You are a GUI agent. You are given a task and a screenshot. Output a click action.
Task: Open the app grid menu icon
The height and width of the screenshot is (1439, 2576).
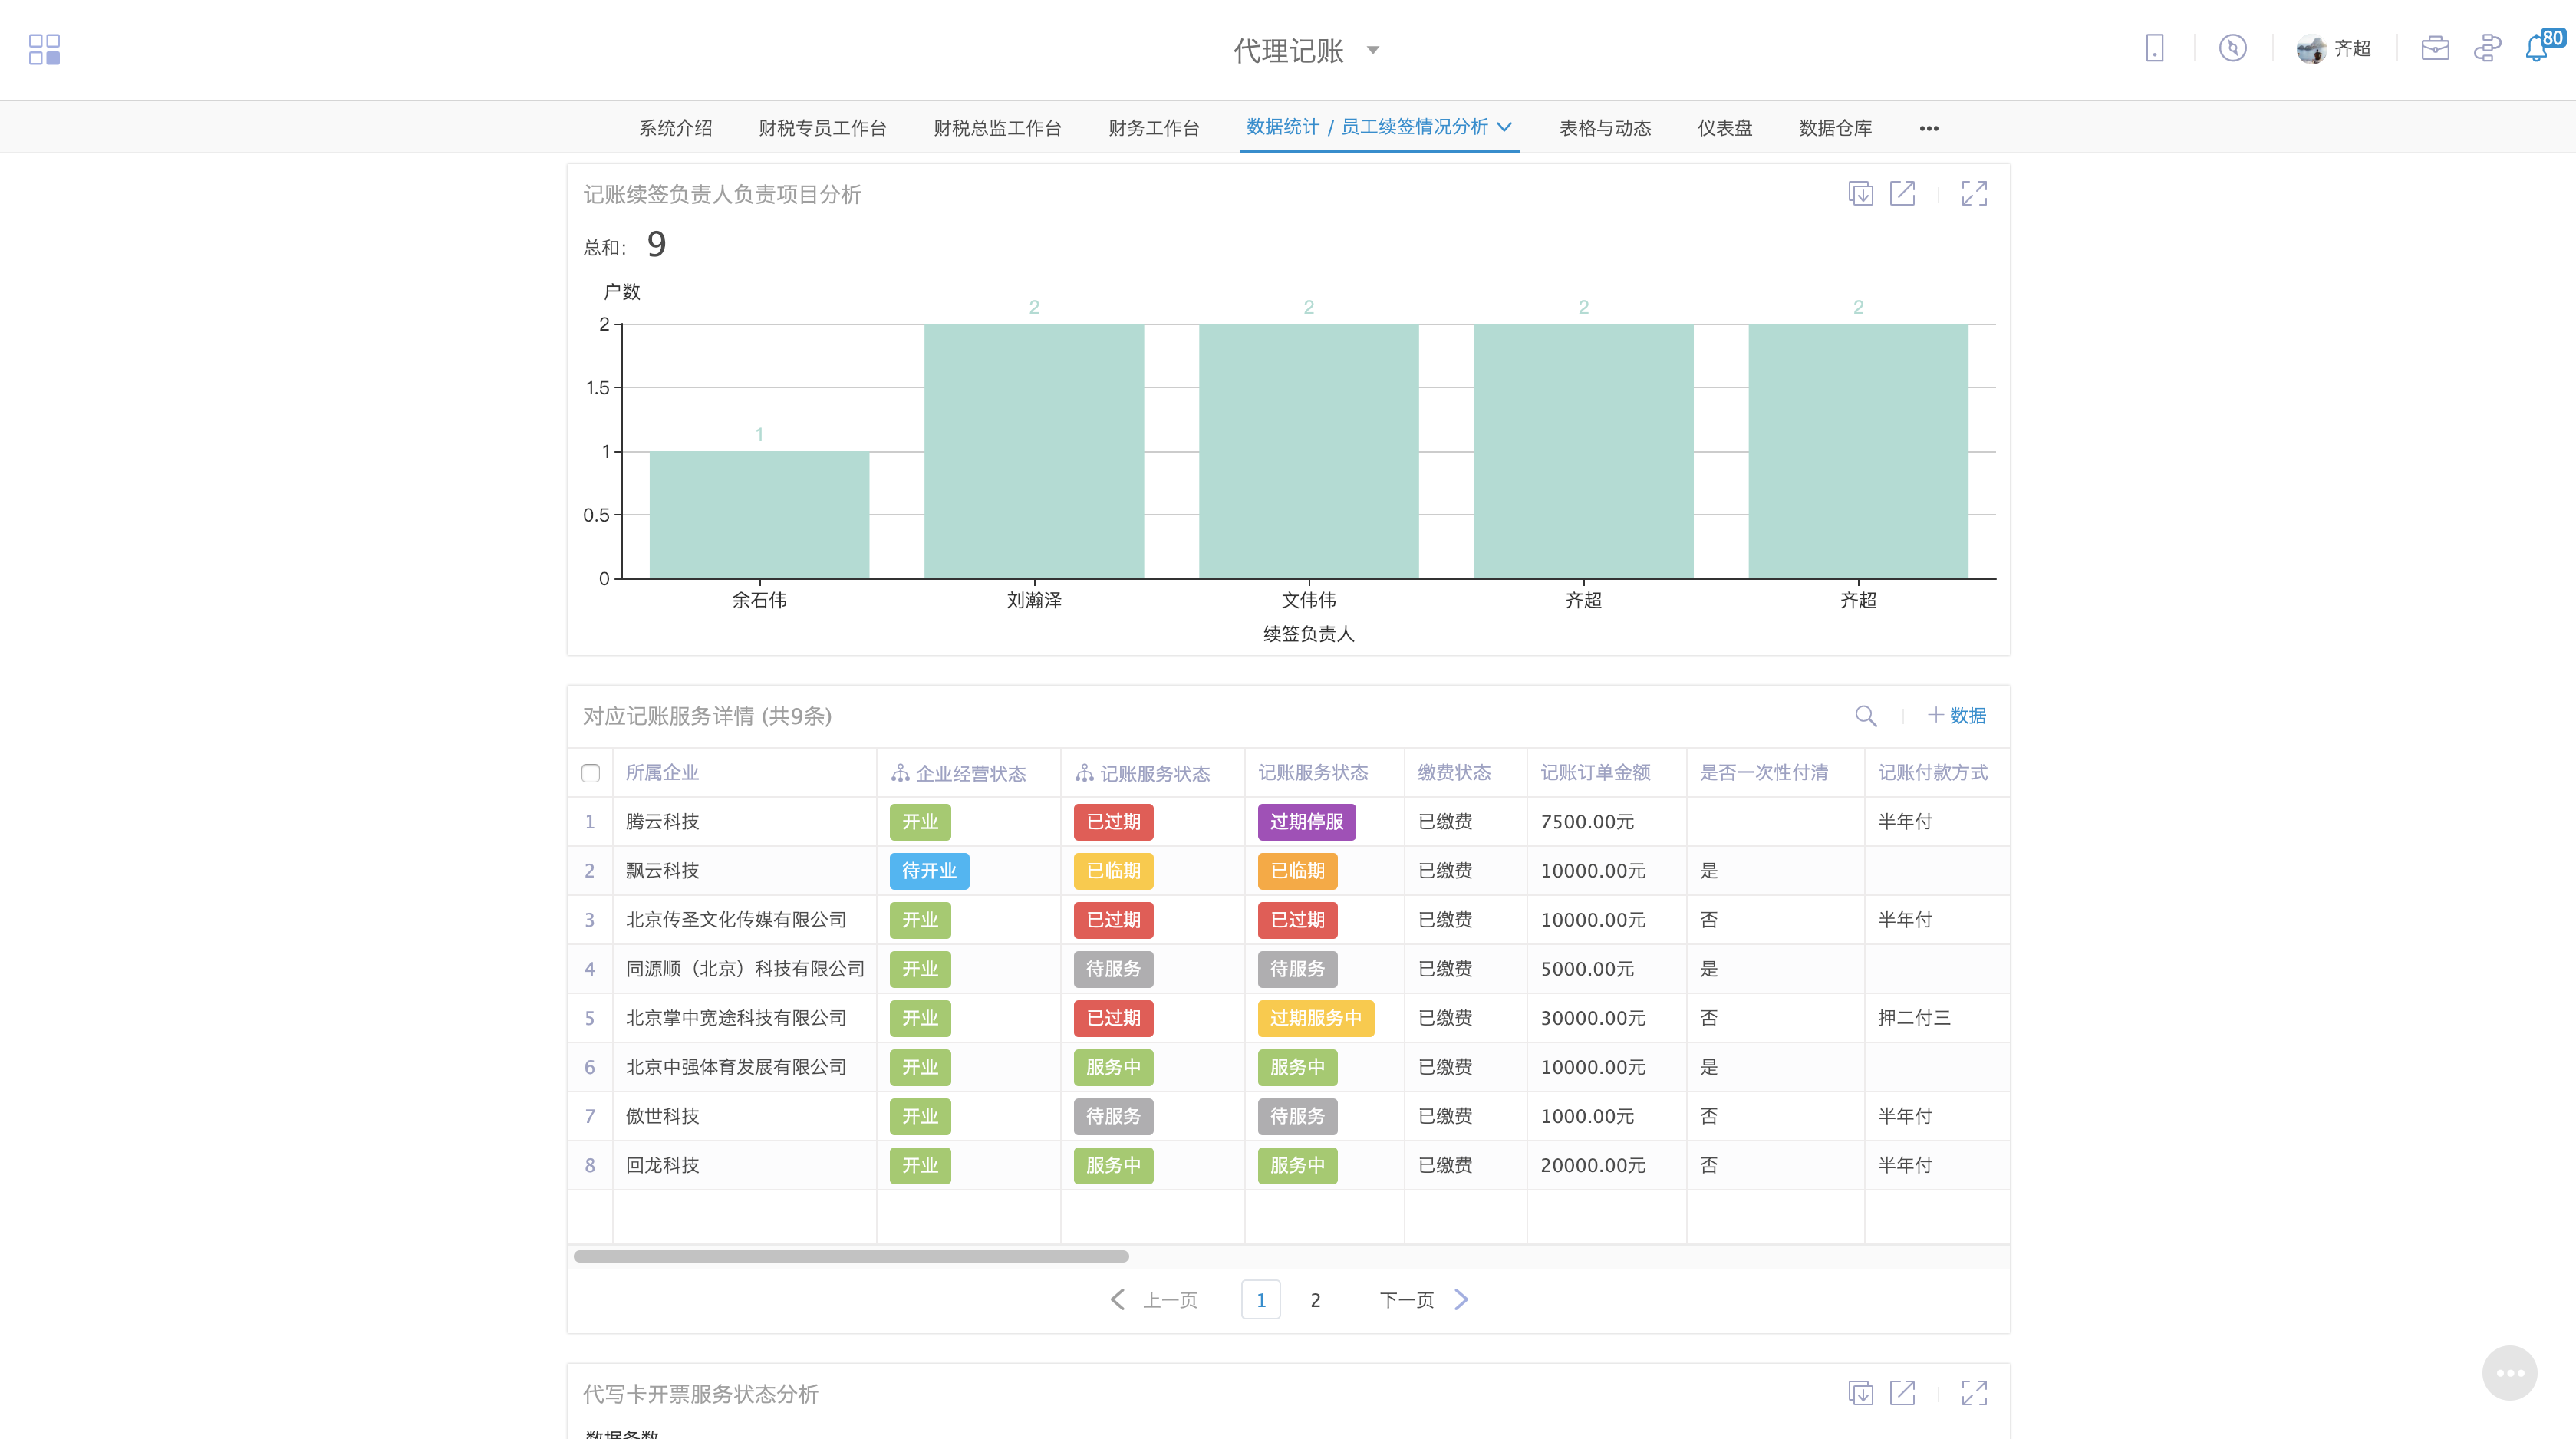tap(44, 49)
